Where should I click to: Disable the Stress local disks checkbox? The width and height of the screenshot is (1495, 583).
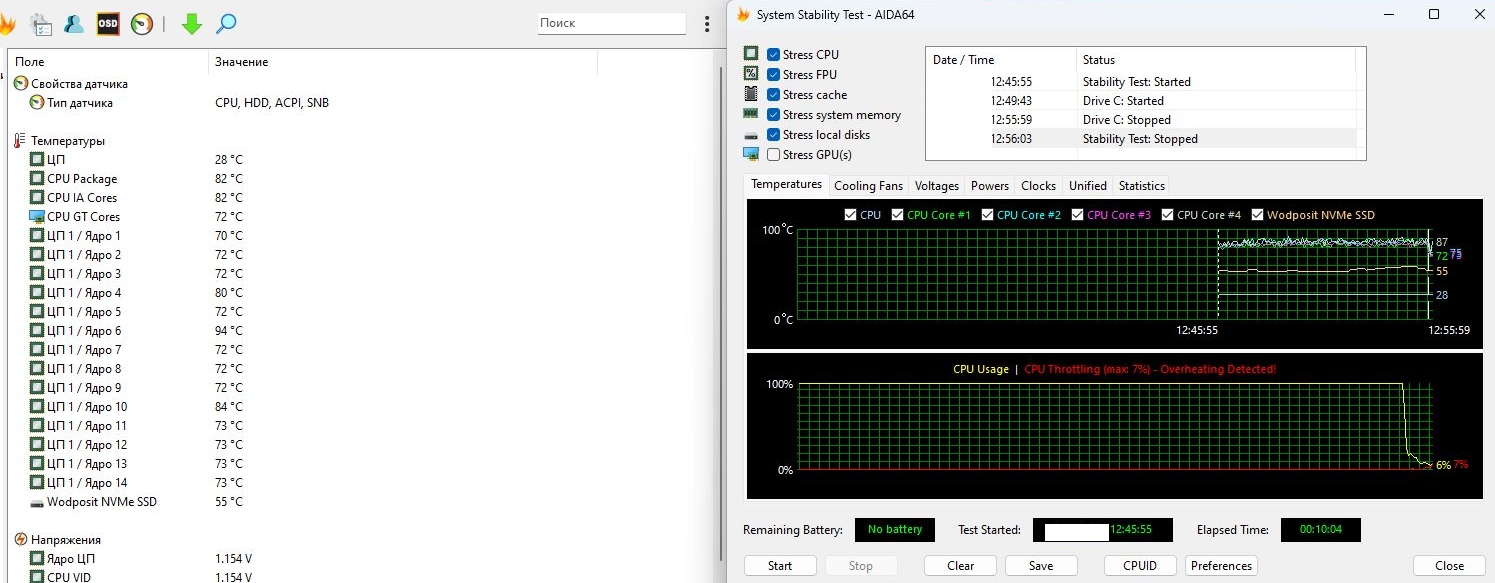(773, 135)
